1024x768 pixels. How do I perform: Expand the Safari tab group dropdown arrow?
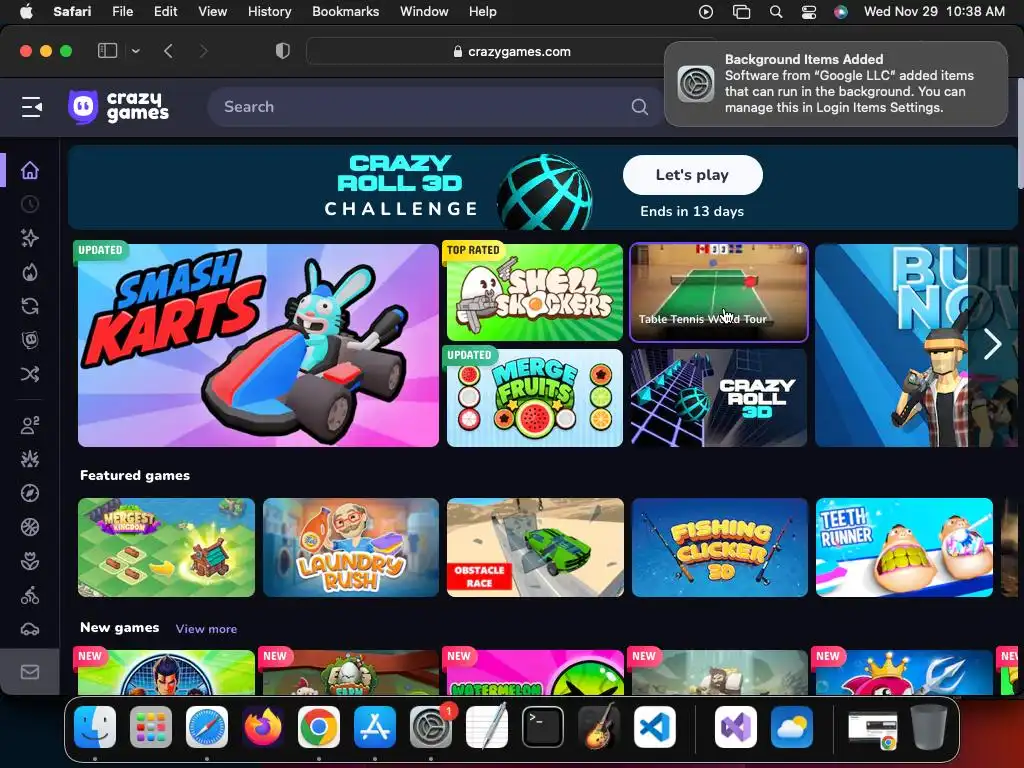point(135,51)
